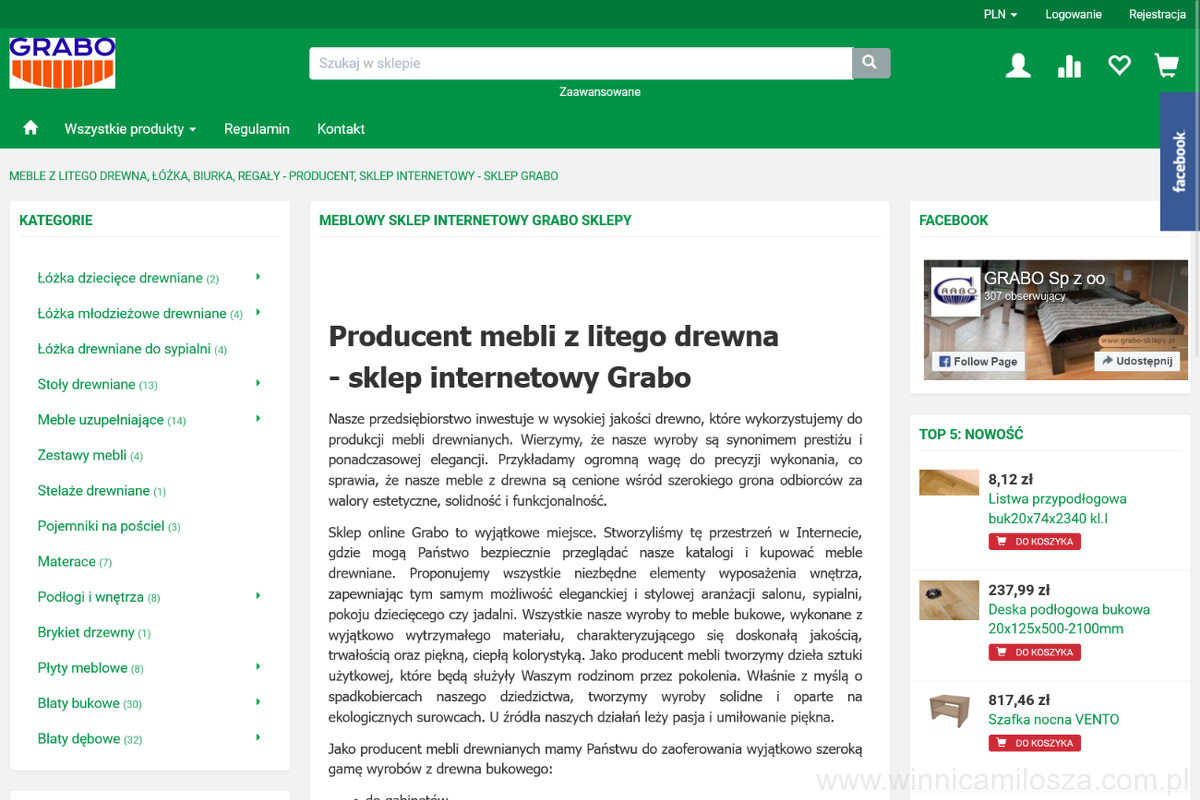
Task: Click the Logowanie link
Action: tap(1073, 14)
